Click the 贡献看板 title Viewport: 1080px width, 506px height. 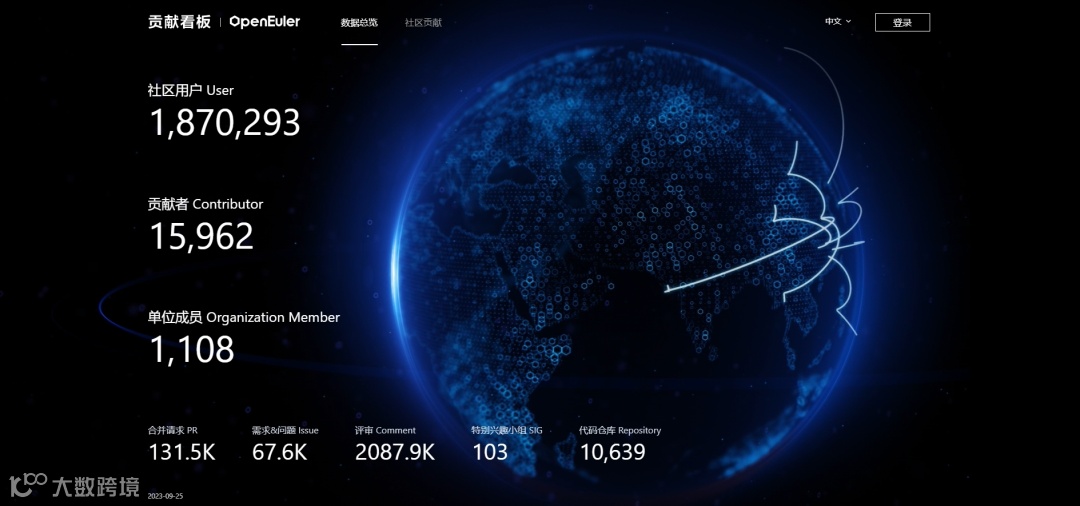[179, 22]
